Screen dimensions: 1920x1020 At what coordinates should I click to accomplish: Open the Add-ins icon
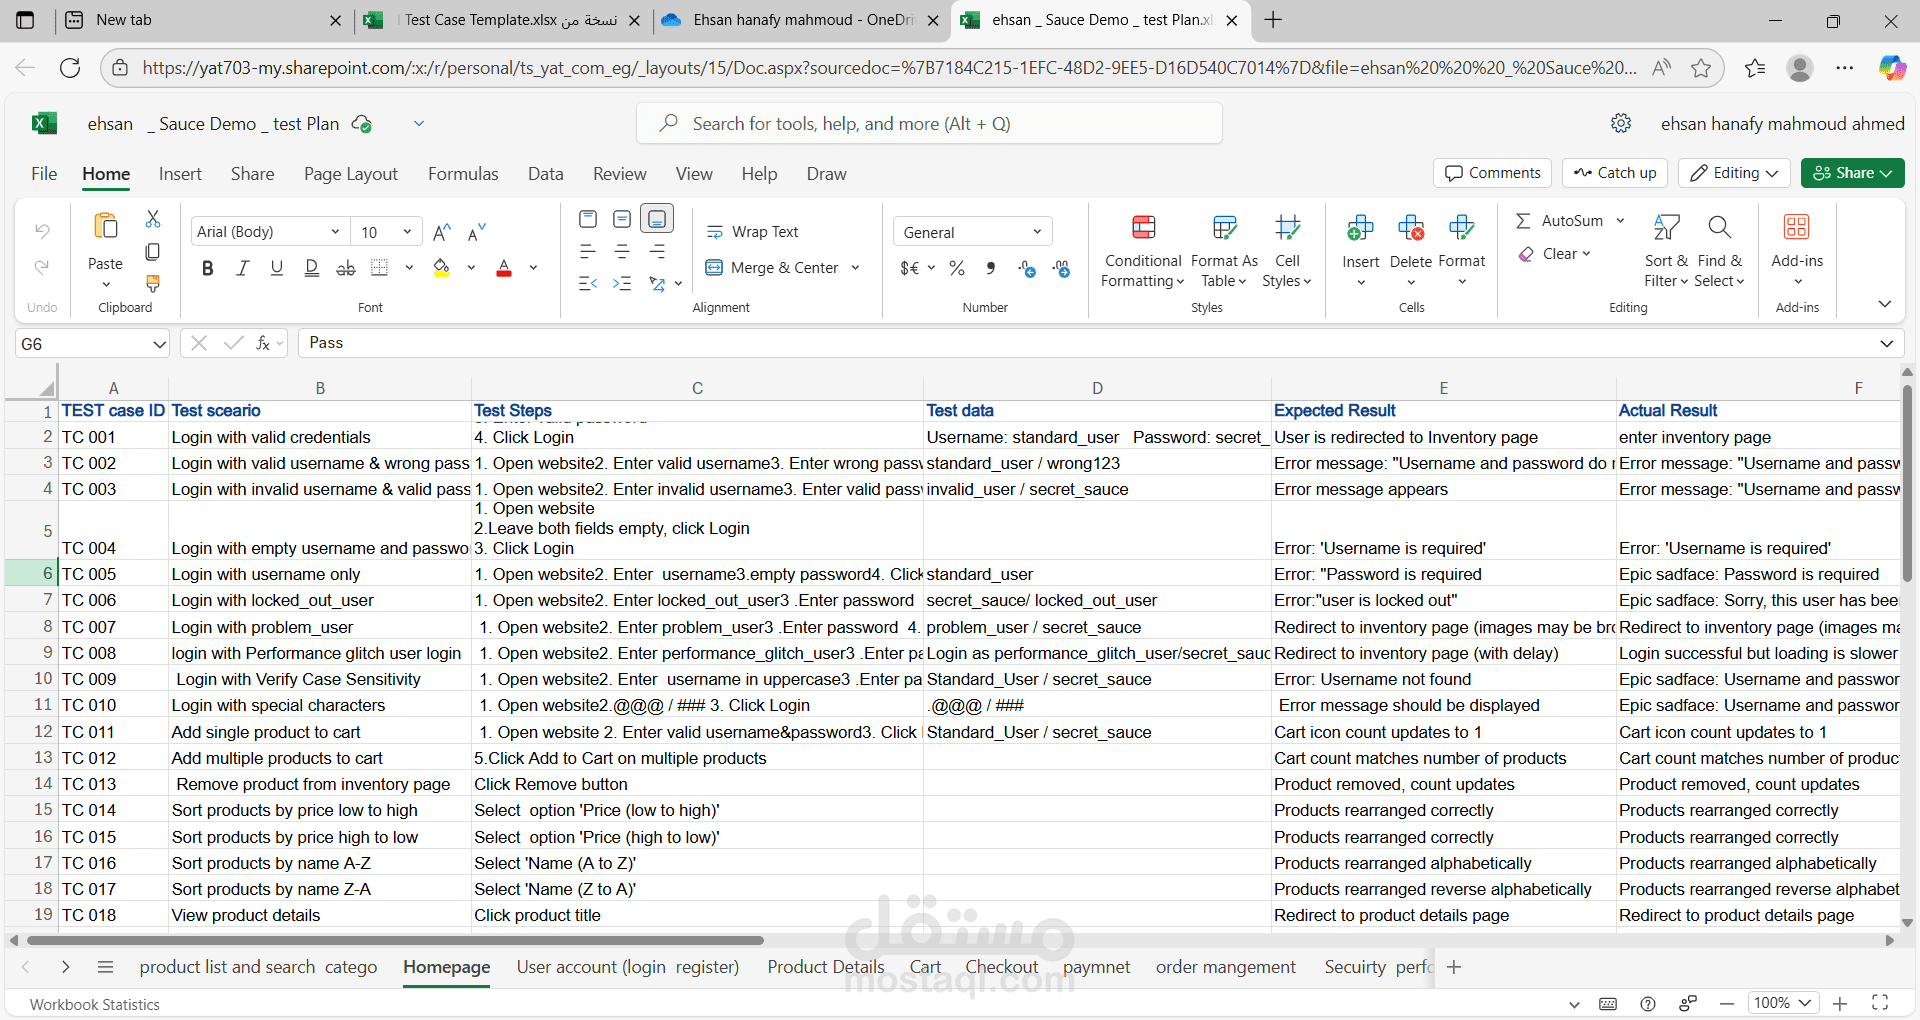(1797, 227)
